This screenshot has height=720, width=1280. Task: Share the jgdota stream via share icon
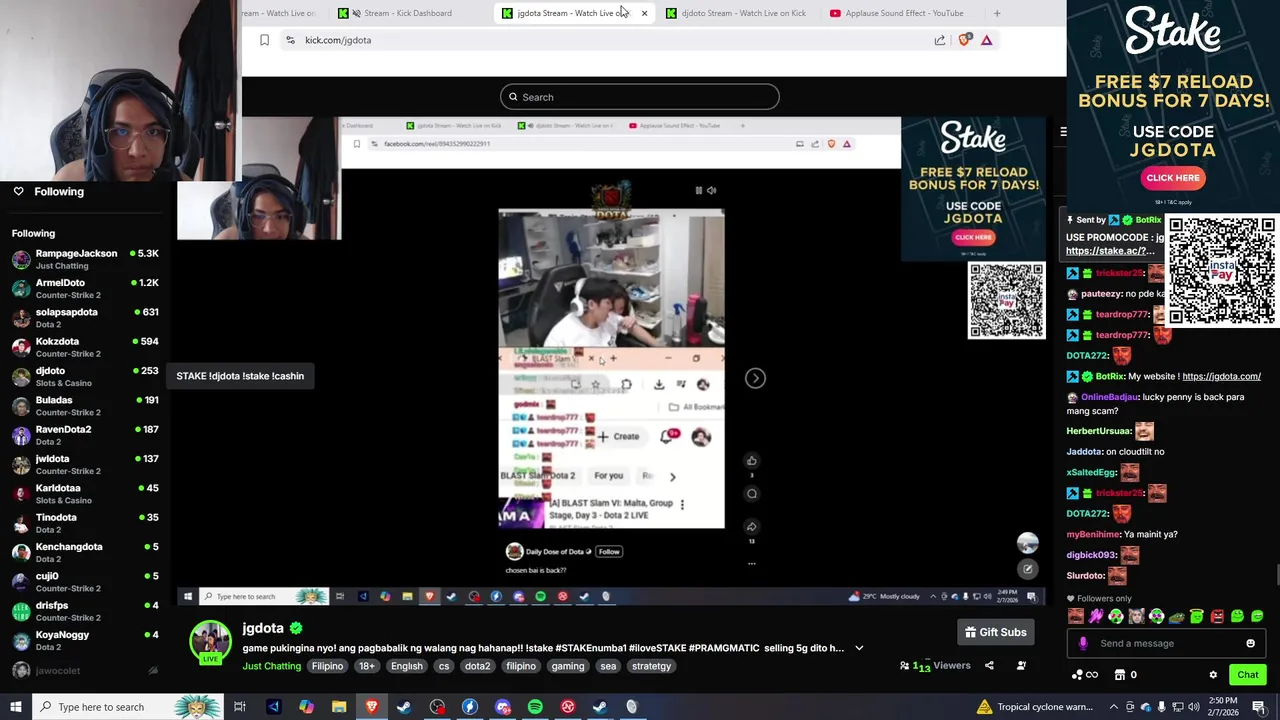point(989,666)
